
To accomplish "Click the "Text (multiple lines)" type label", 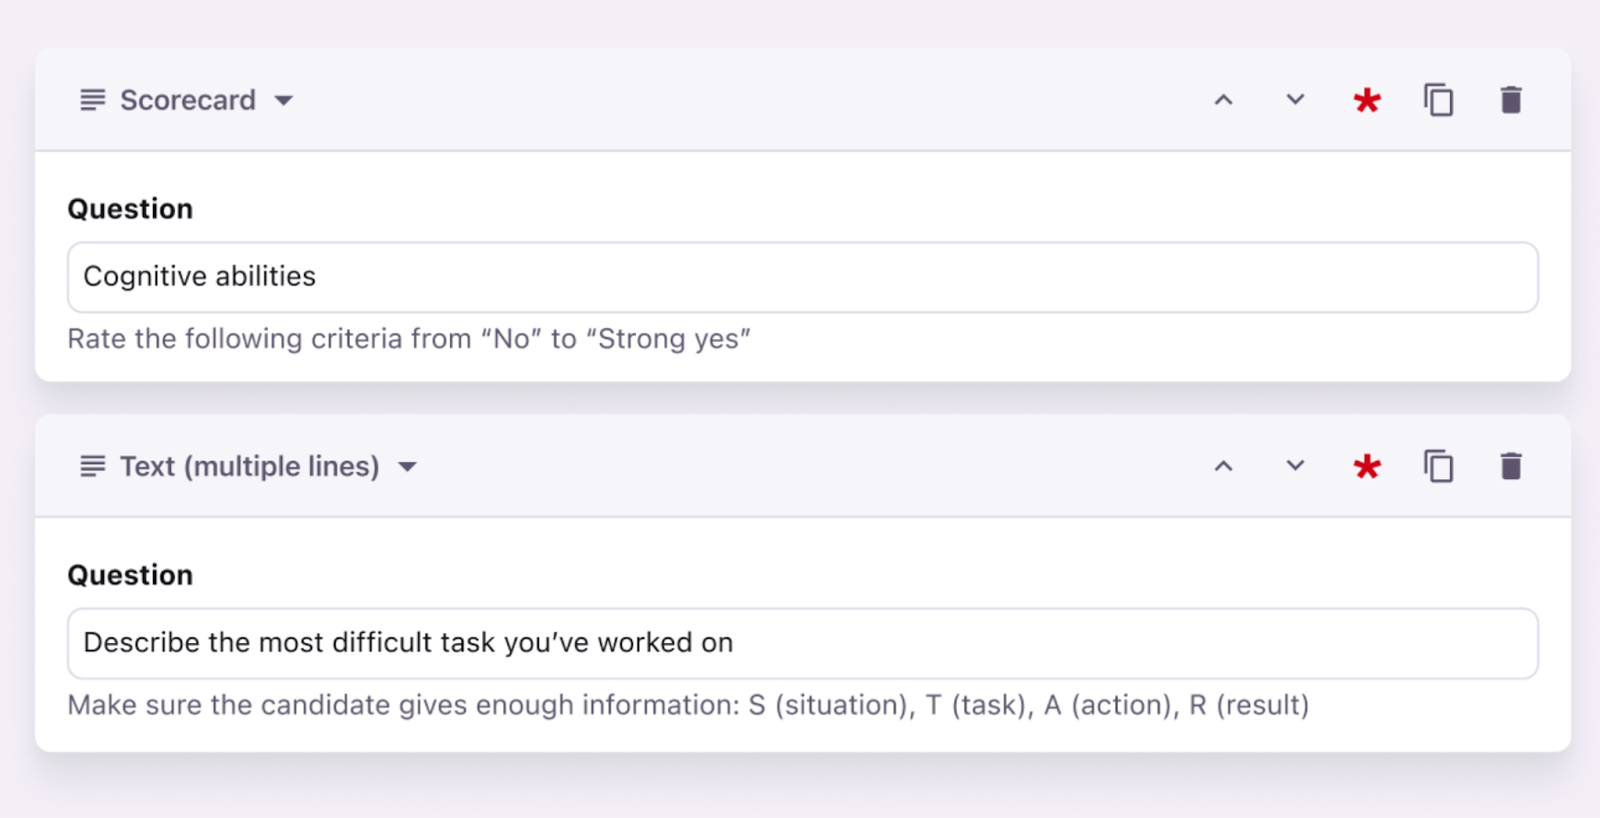I will click(250, 466).
